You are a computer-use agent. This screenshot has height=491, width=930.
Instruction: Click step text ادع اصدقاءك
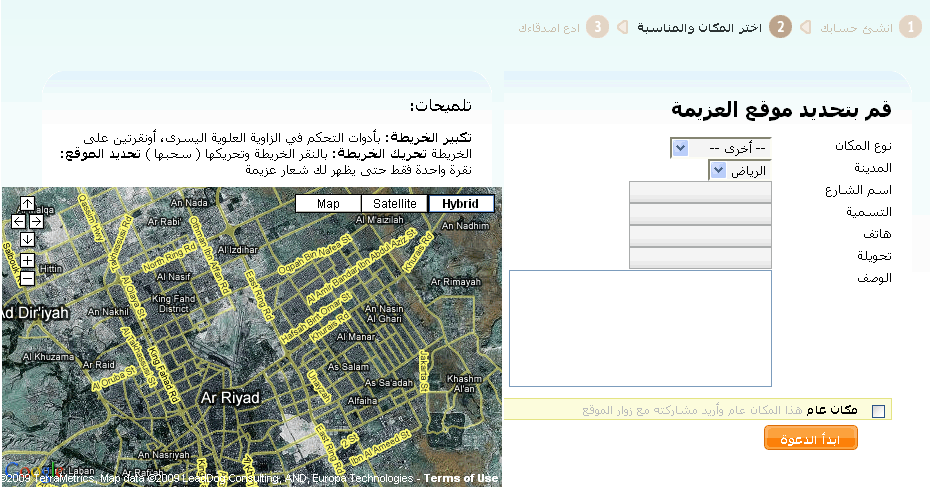pyautogui.click(x=549, y=28)
